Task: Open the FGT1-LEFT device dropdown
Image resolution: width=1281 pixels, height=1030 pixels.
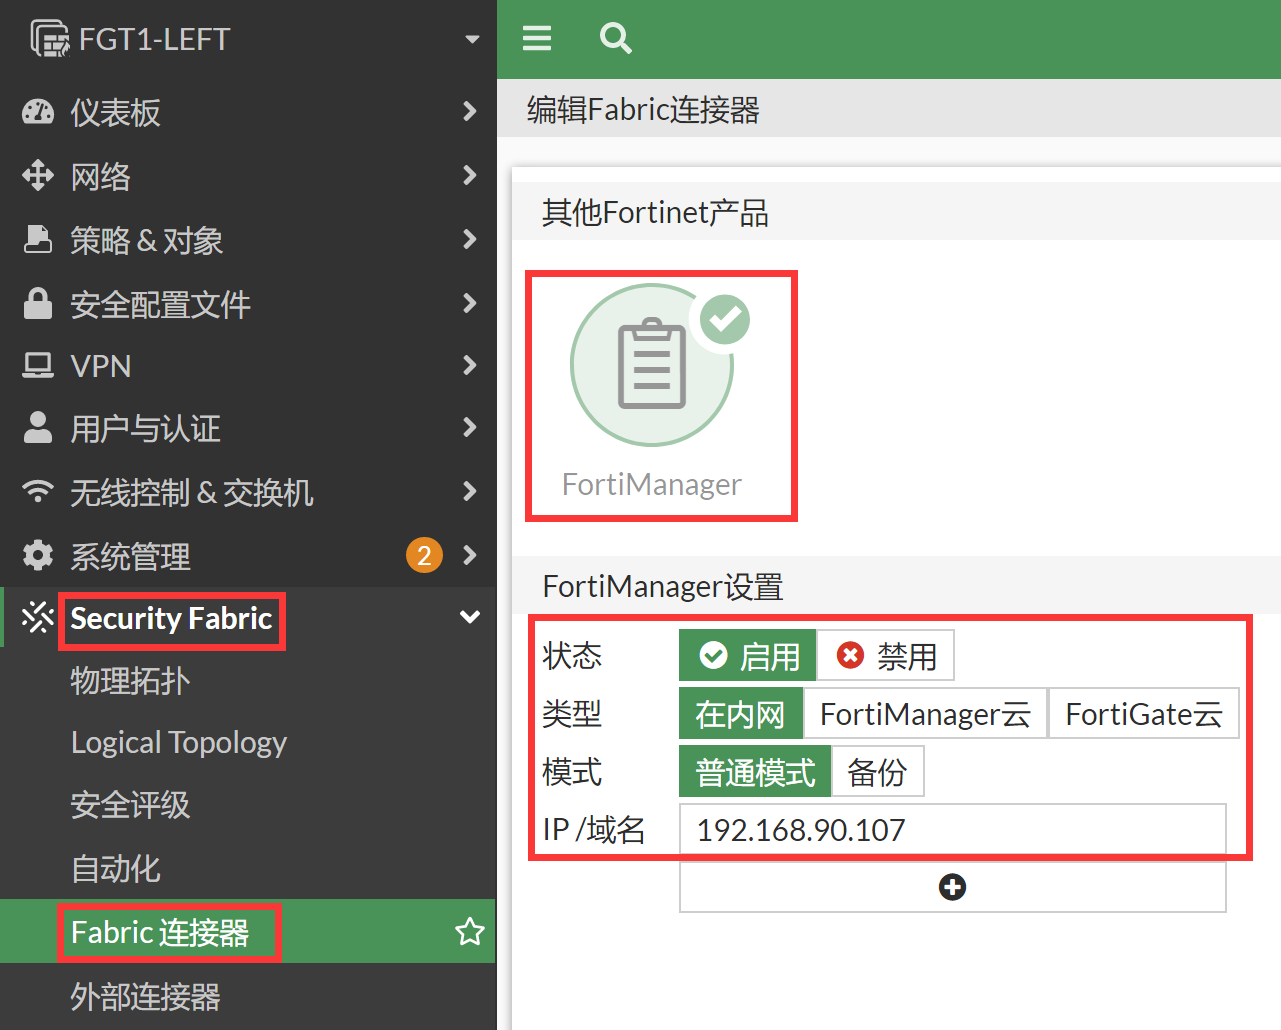Action: click(472, 39)
